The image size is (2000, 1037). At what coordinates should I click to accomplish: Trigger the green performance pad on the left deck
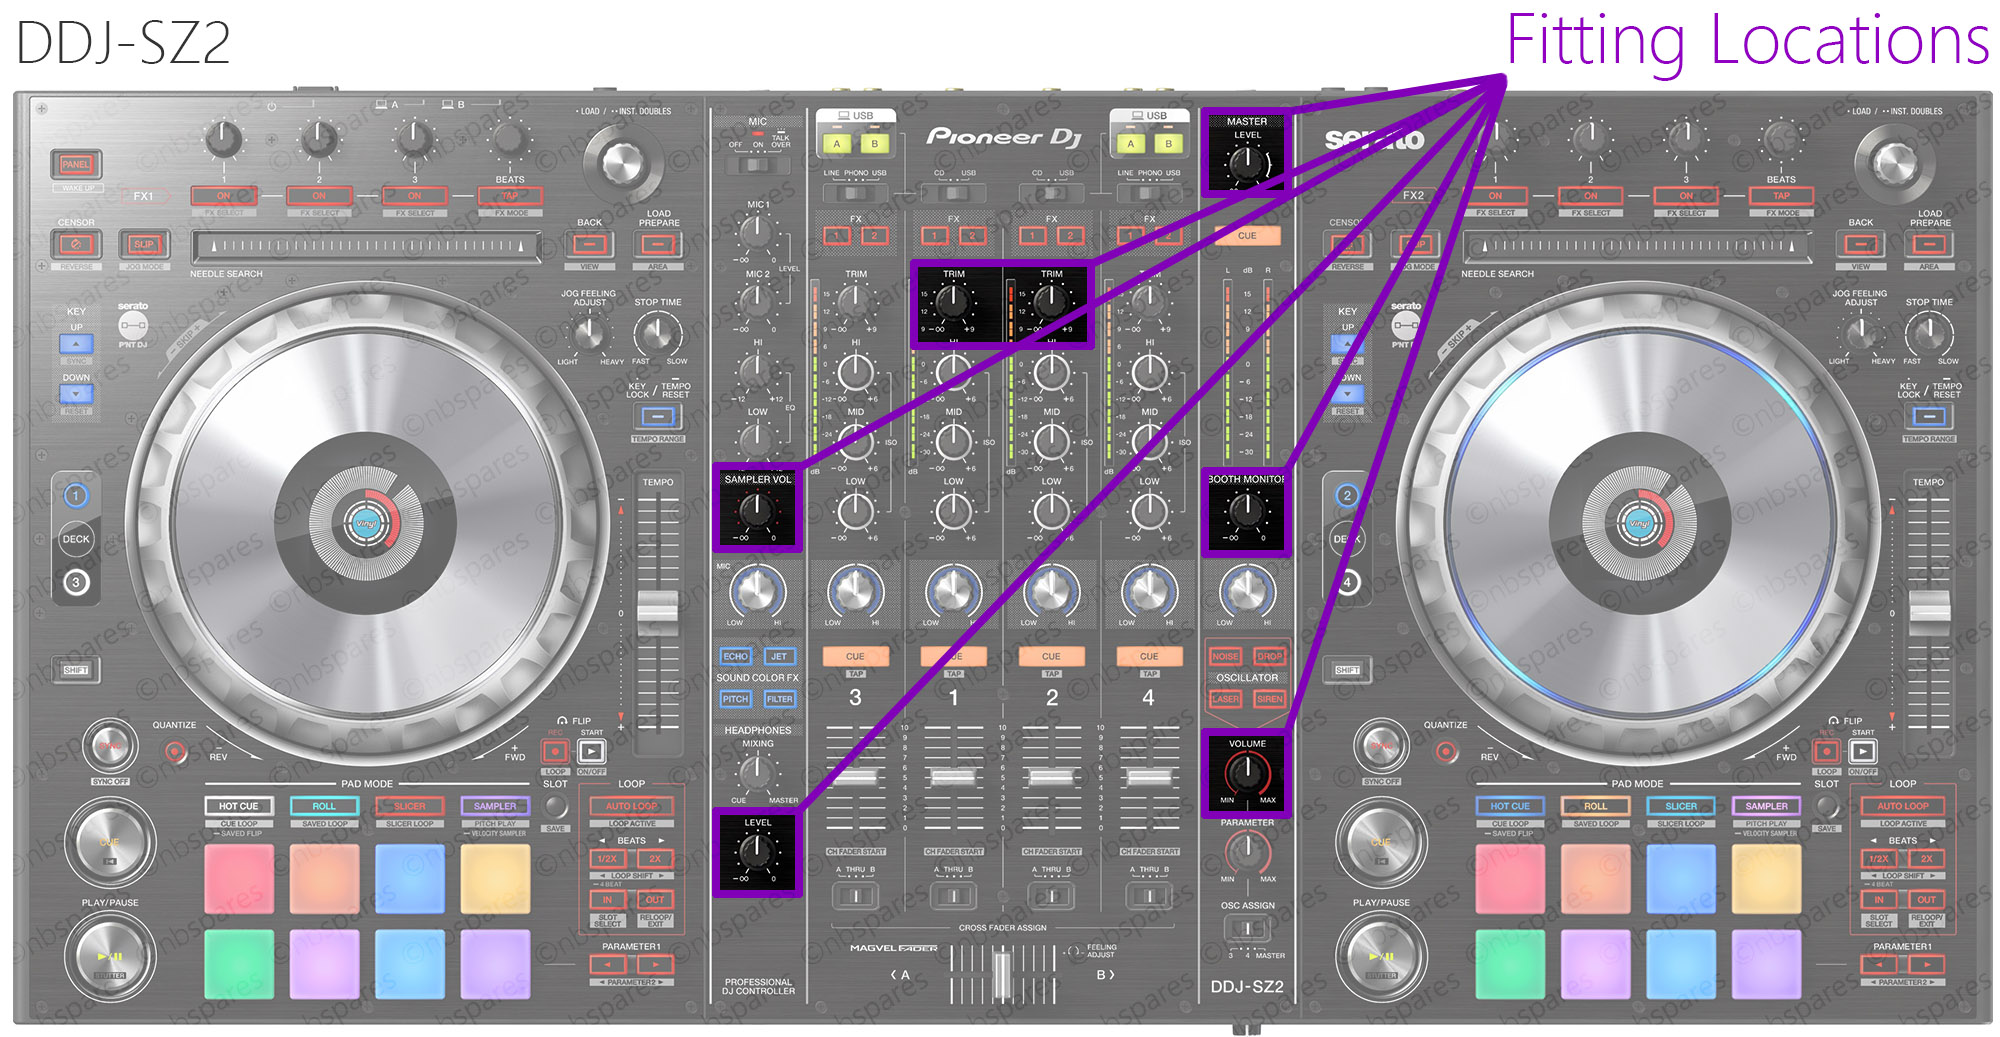[239, 964]
